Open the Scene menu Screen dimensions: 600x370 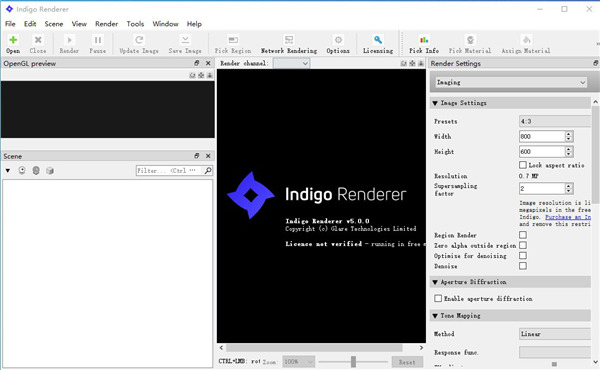54,24
